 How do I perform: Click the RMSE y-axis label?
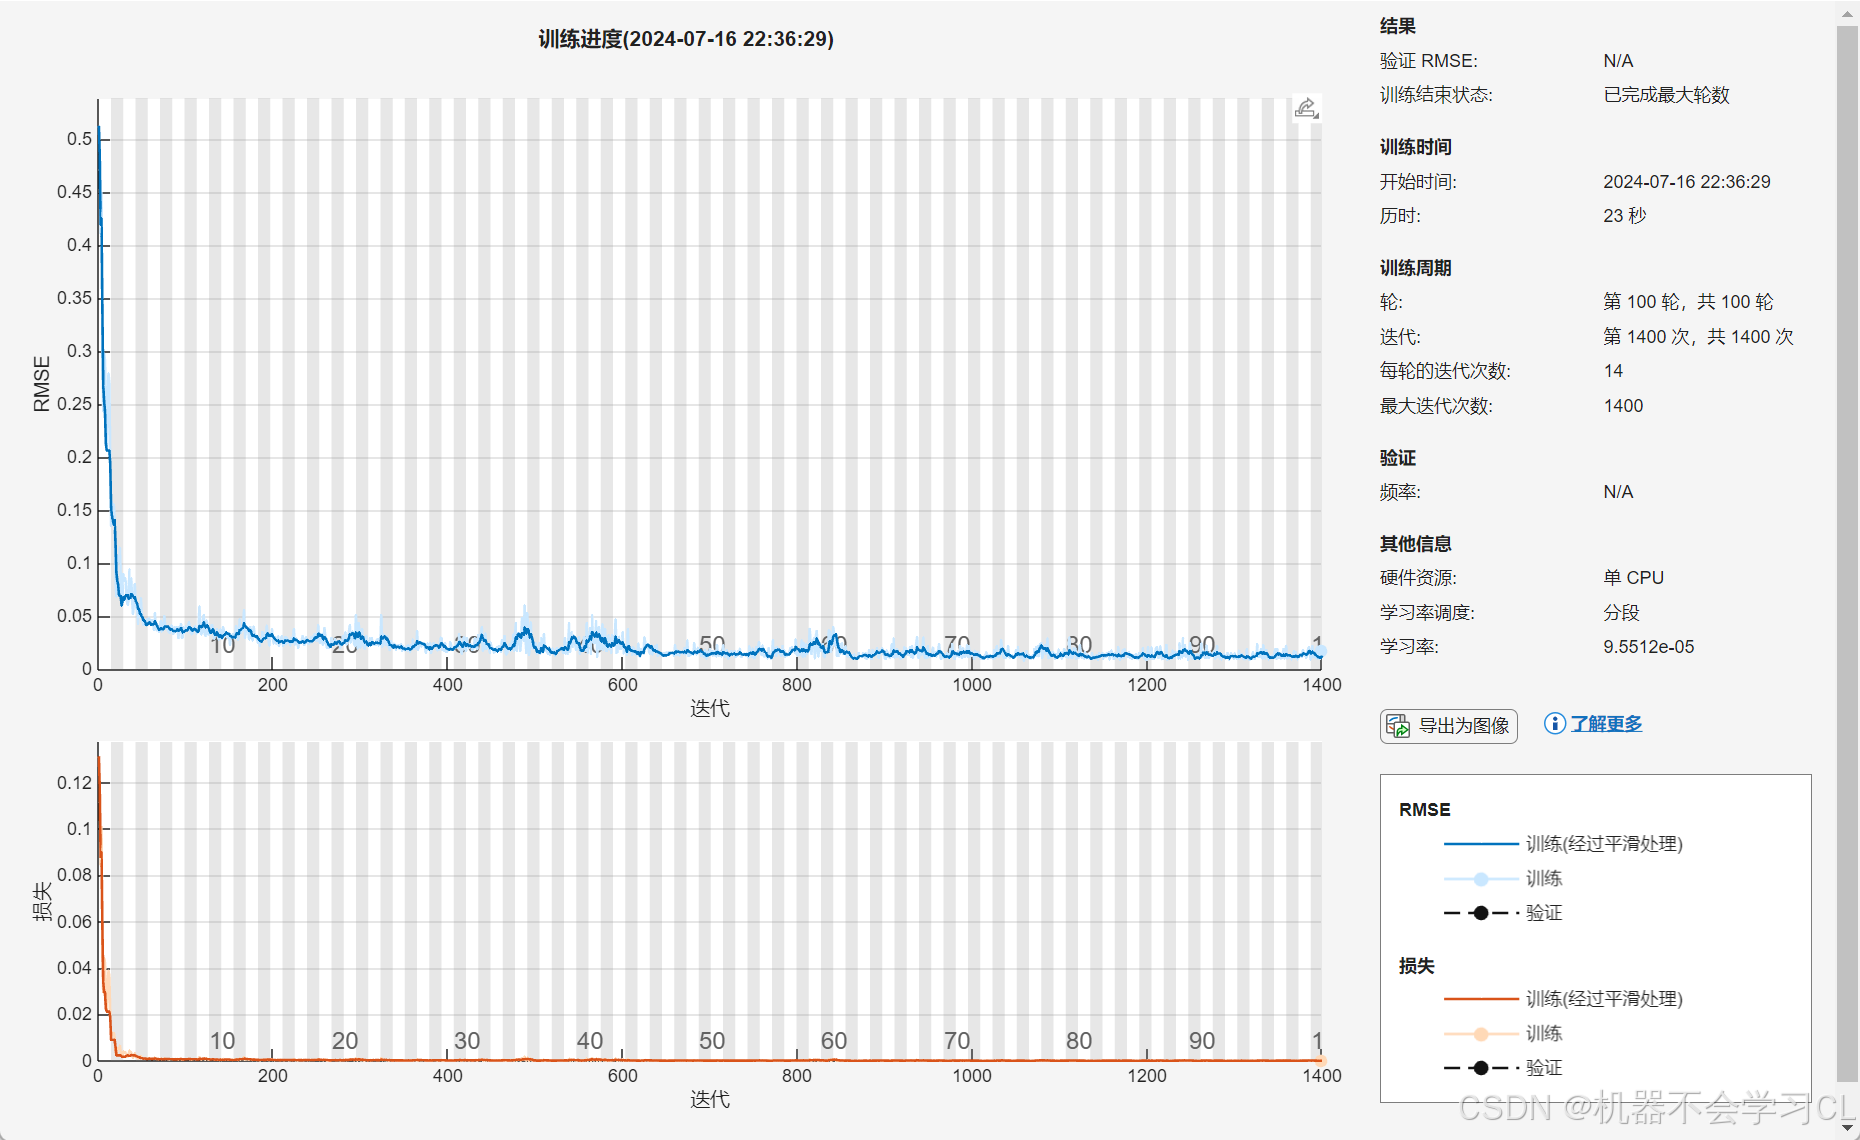[x=41, y=383]
